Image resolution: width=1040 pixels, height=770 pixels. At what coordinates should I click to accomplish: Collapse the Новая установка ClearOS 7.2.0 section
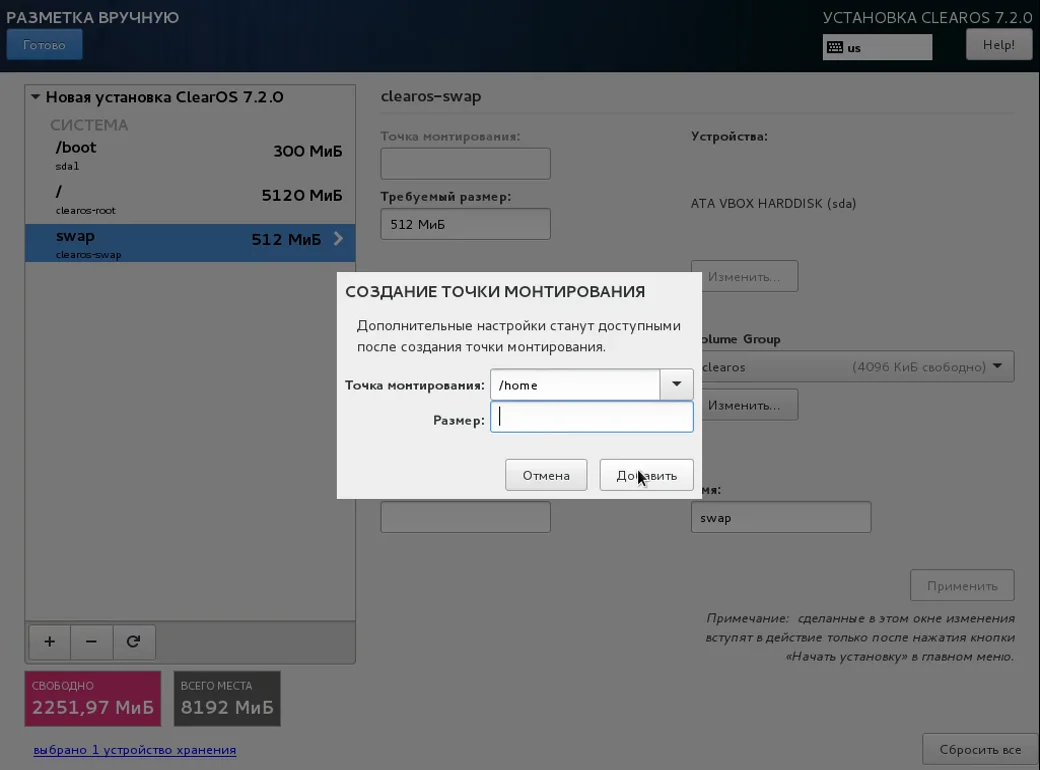[x=36, y=97]
